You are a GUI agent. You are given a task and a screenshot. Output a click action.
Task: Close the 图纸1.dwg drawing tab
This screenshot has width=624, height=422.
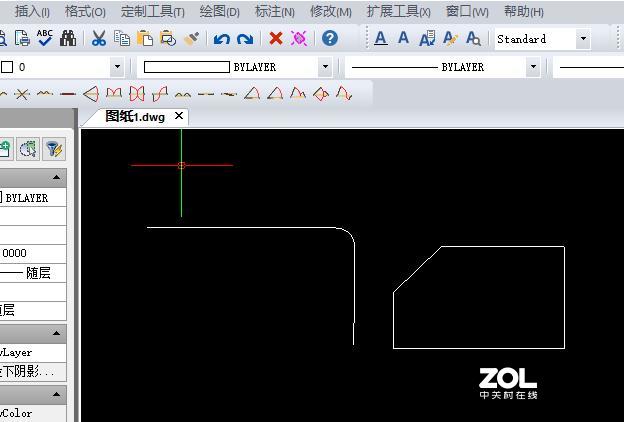pos(179,116)
